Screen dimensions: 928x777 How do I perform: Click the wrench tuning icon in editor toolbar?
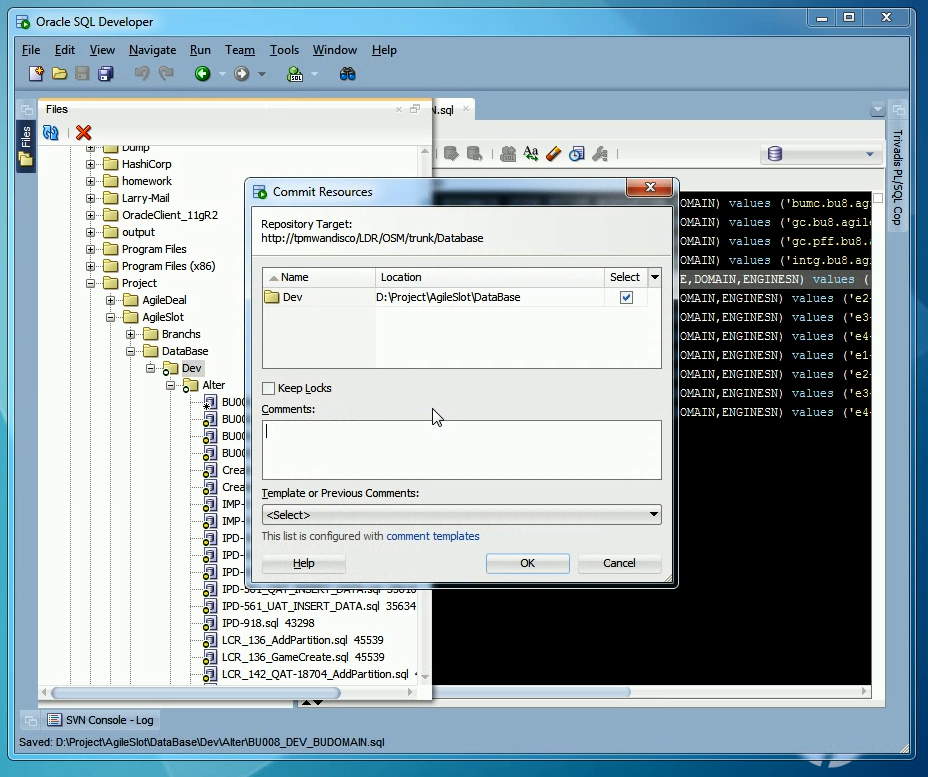pos(600,154)
